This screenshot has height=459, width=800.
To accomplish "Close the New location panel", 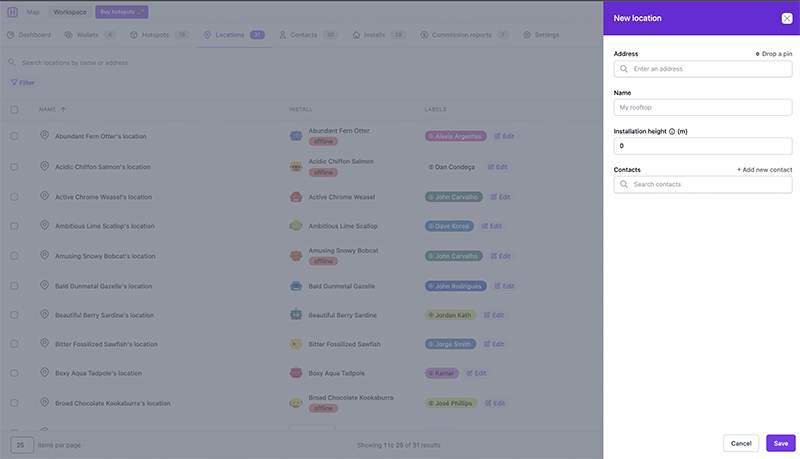I will [x=786, y=18].
